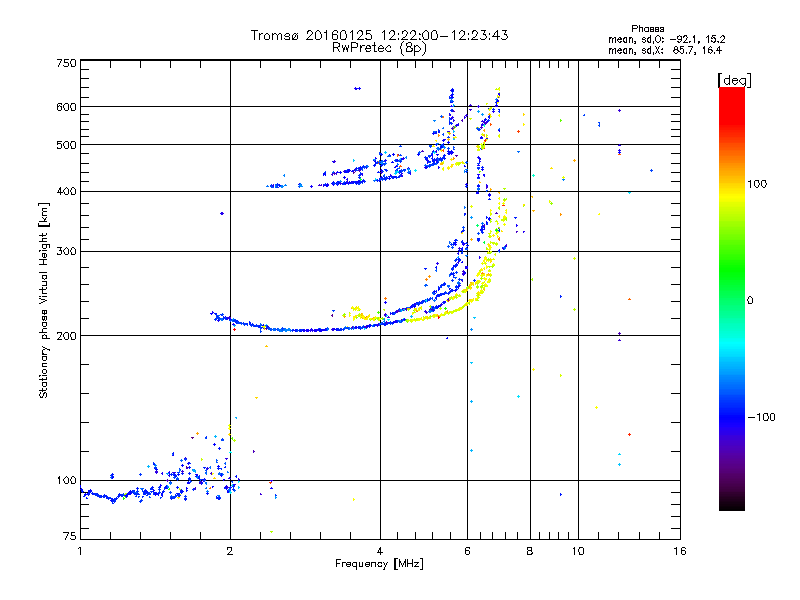800x600 pixels.
Task: Click the colorbar tick label '0'
Action: pyautogui.click(x=750, y=301)
